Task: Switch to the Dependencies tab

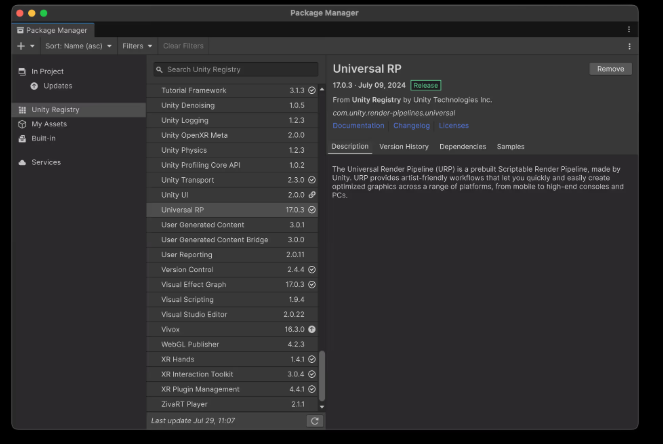Action: coord(463,146)
